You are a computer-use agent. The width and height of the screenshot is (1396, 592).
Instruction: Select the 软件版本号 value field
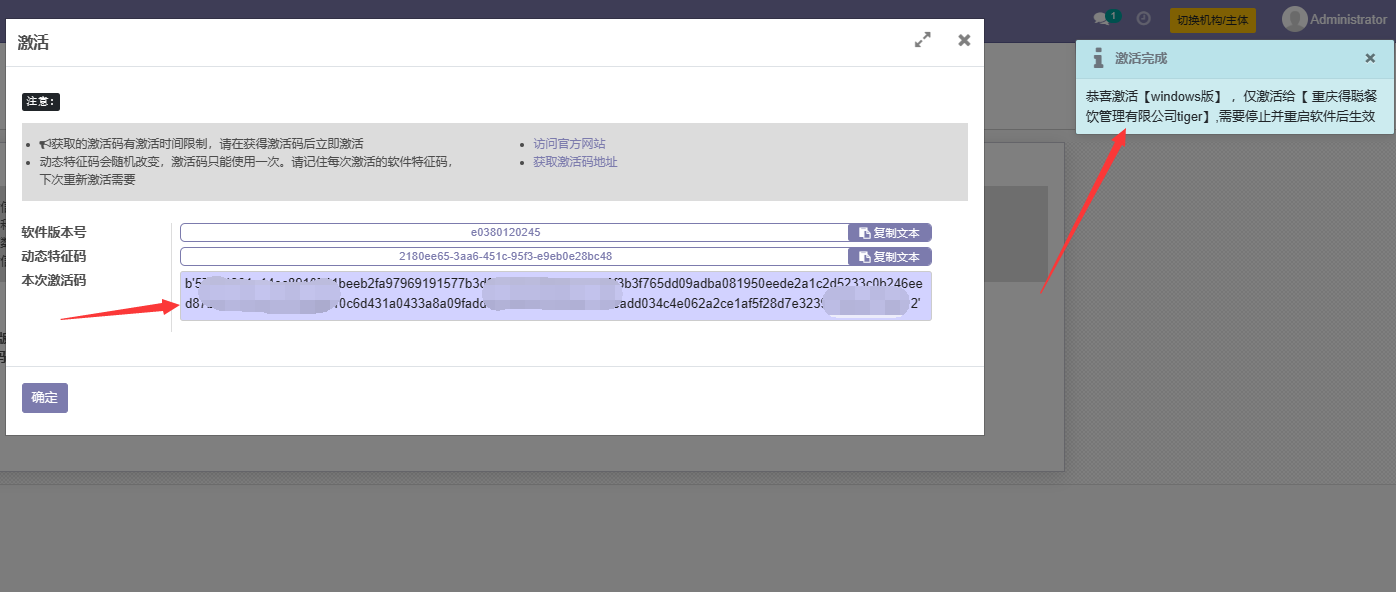click(514, 232)
